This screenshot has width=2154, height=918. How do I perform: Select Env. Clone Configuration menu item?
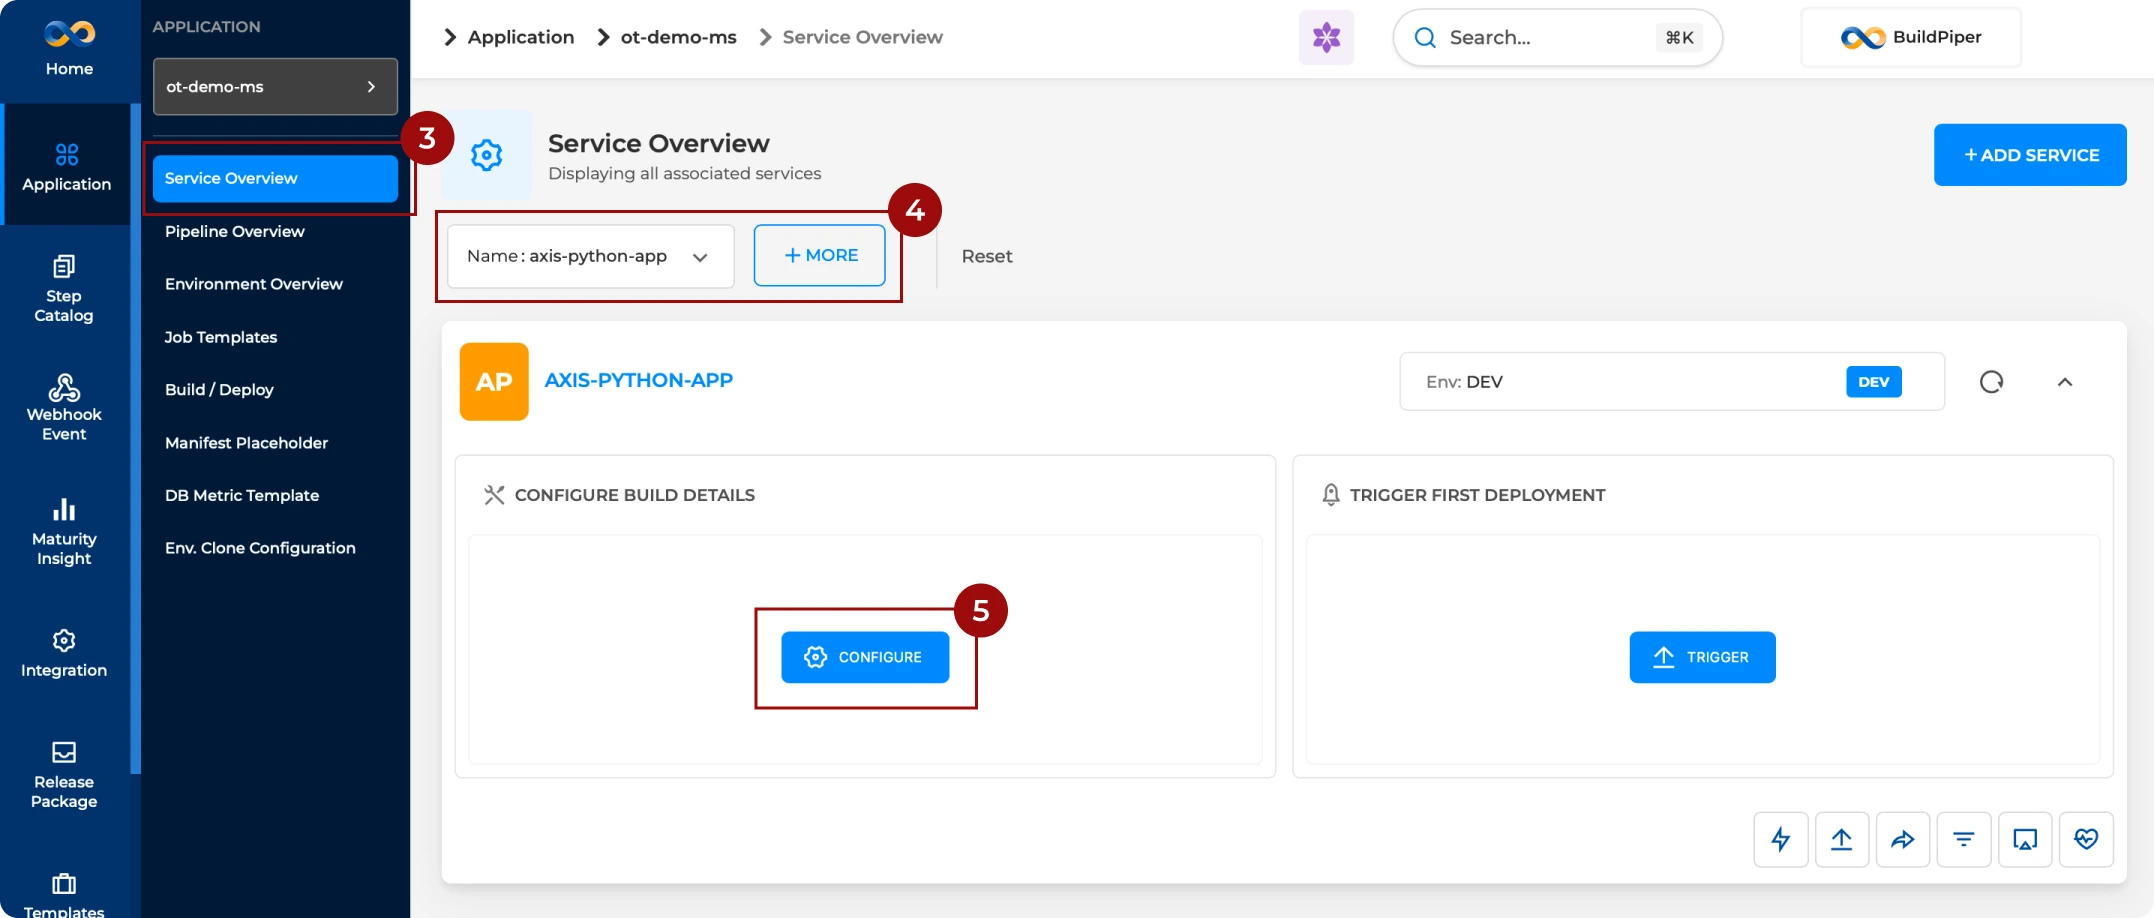(260, 548)
